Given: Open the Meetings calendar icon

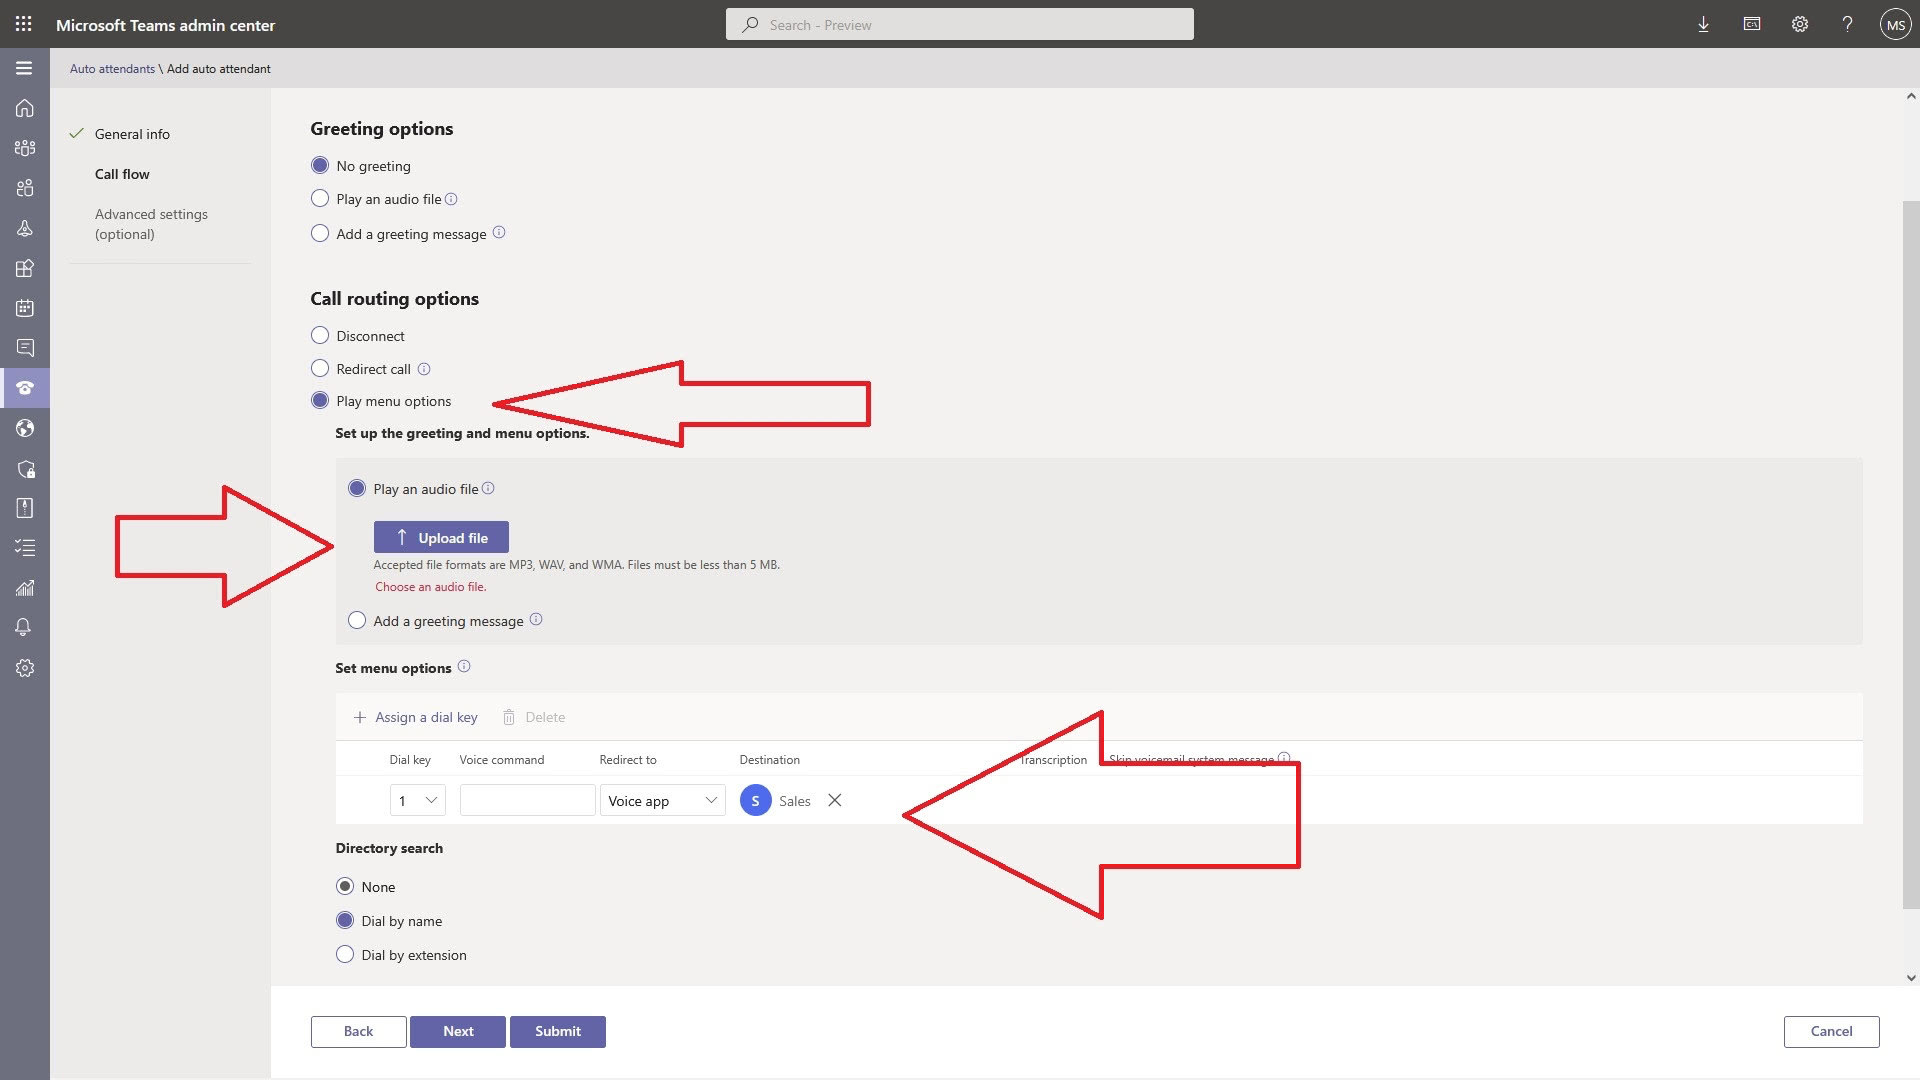Looking at the screenshot, I should pos(25,307).
